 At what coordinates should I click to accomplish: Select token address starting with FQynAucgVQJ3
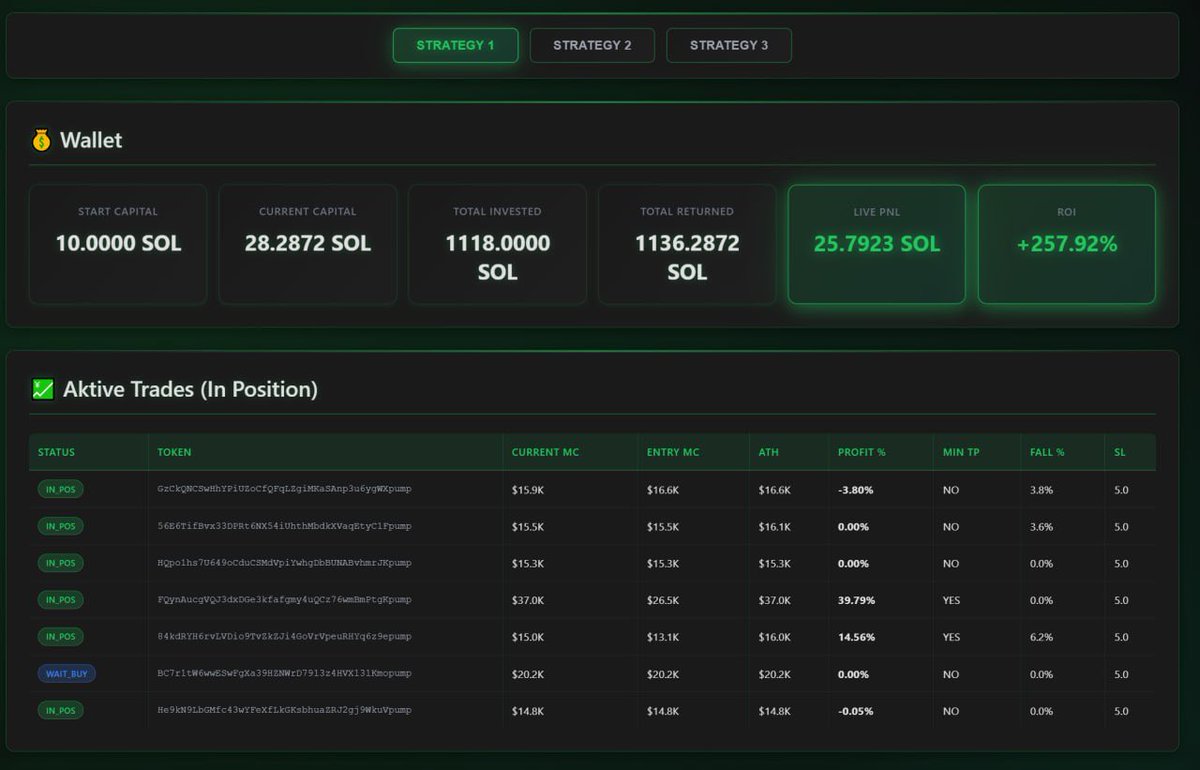tap(284, 600)
